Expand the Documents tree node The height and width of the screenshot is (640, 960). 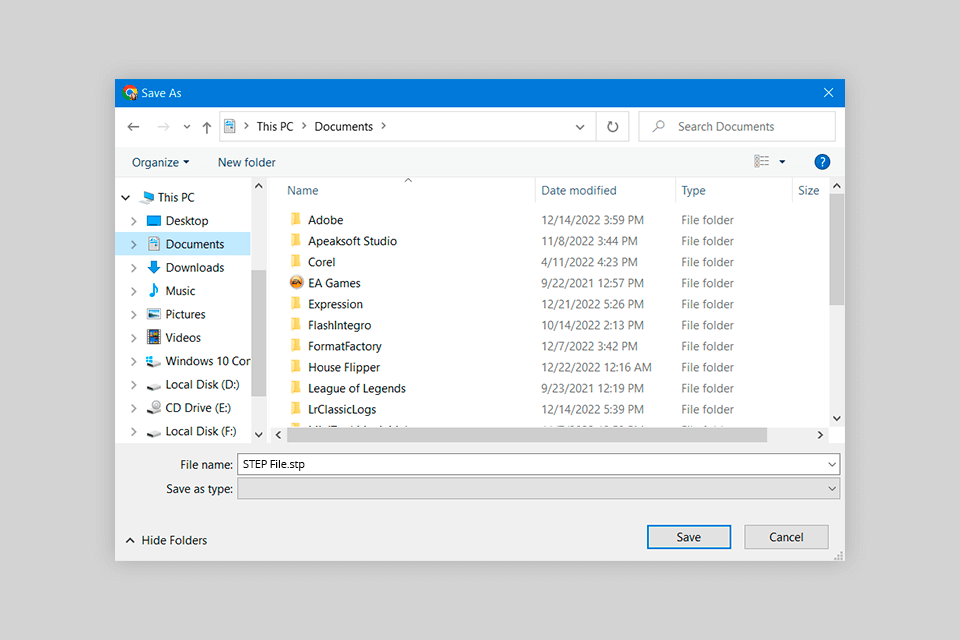[133, 244]
